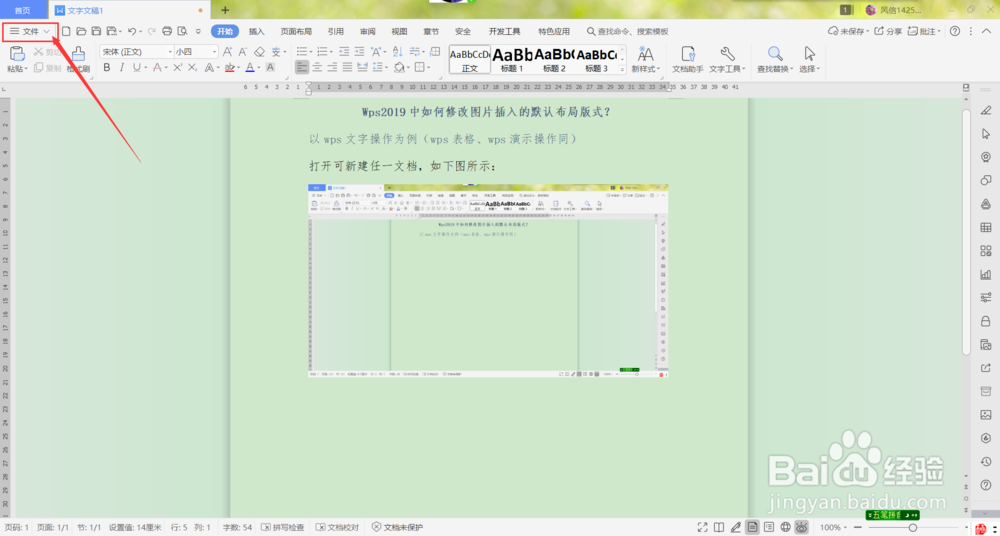The image size is (1000, 536).
Task: Click the lock icon in right sidebar
Action: click(x=985, y=320)
